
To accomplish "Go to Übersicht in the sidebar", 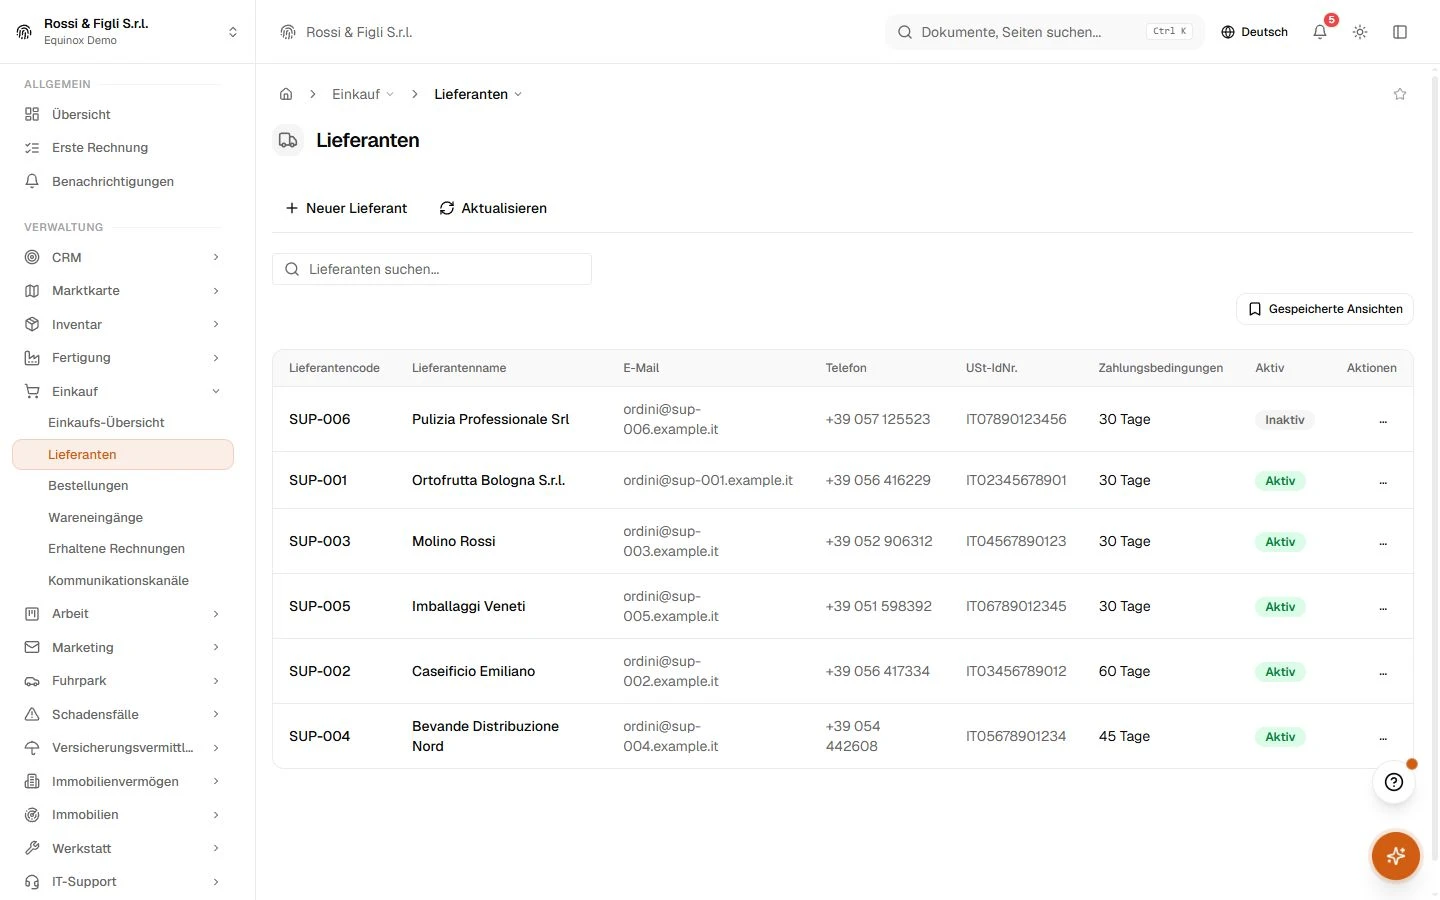I will 122,114.
